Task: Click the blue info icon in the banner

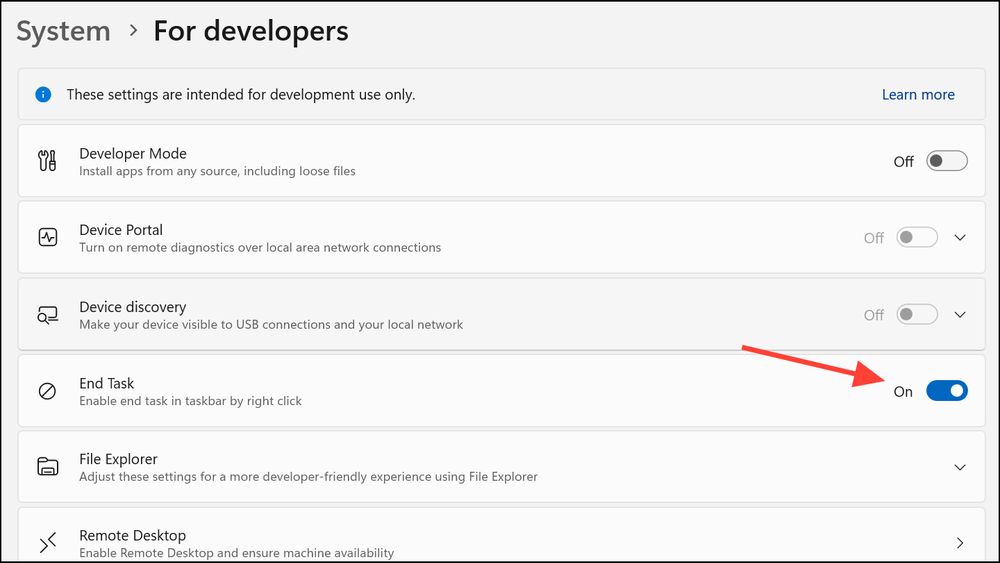Action: point(43,95)
